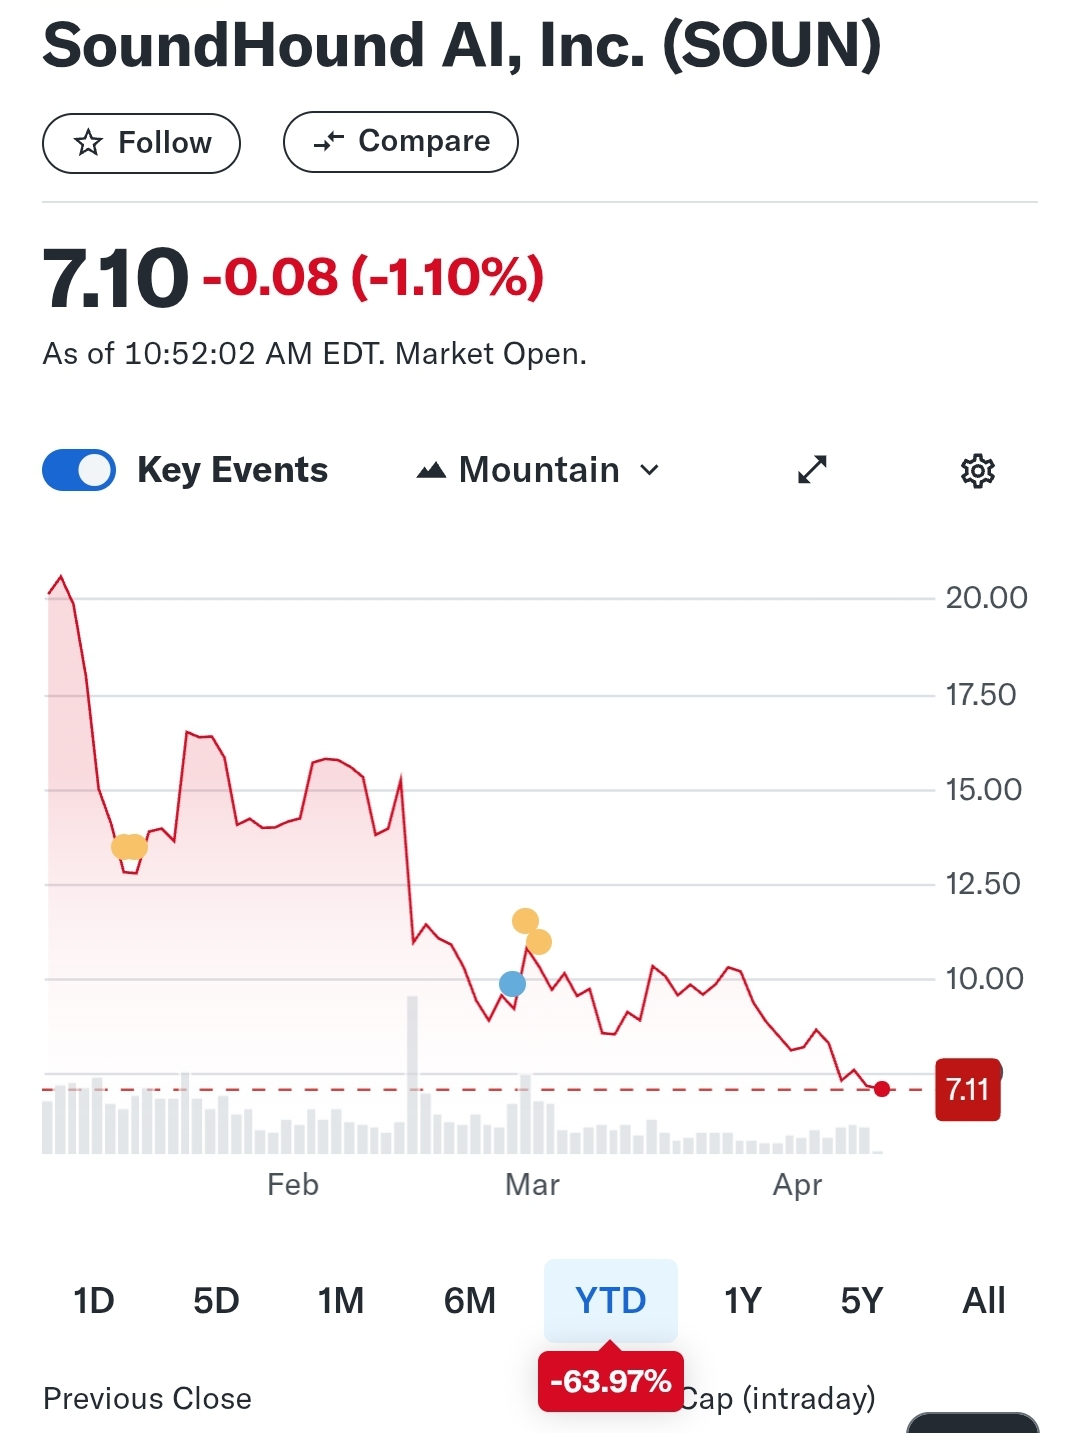Switch to the 1M range
The width and height of the screenshot is (1080, 1433).
point(341,1300)
